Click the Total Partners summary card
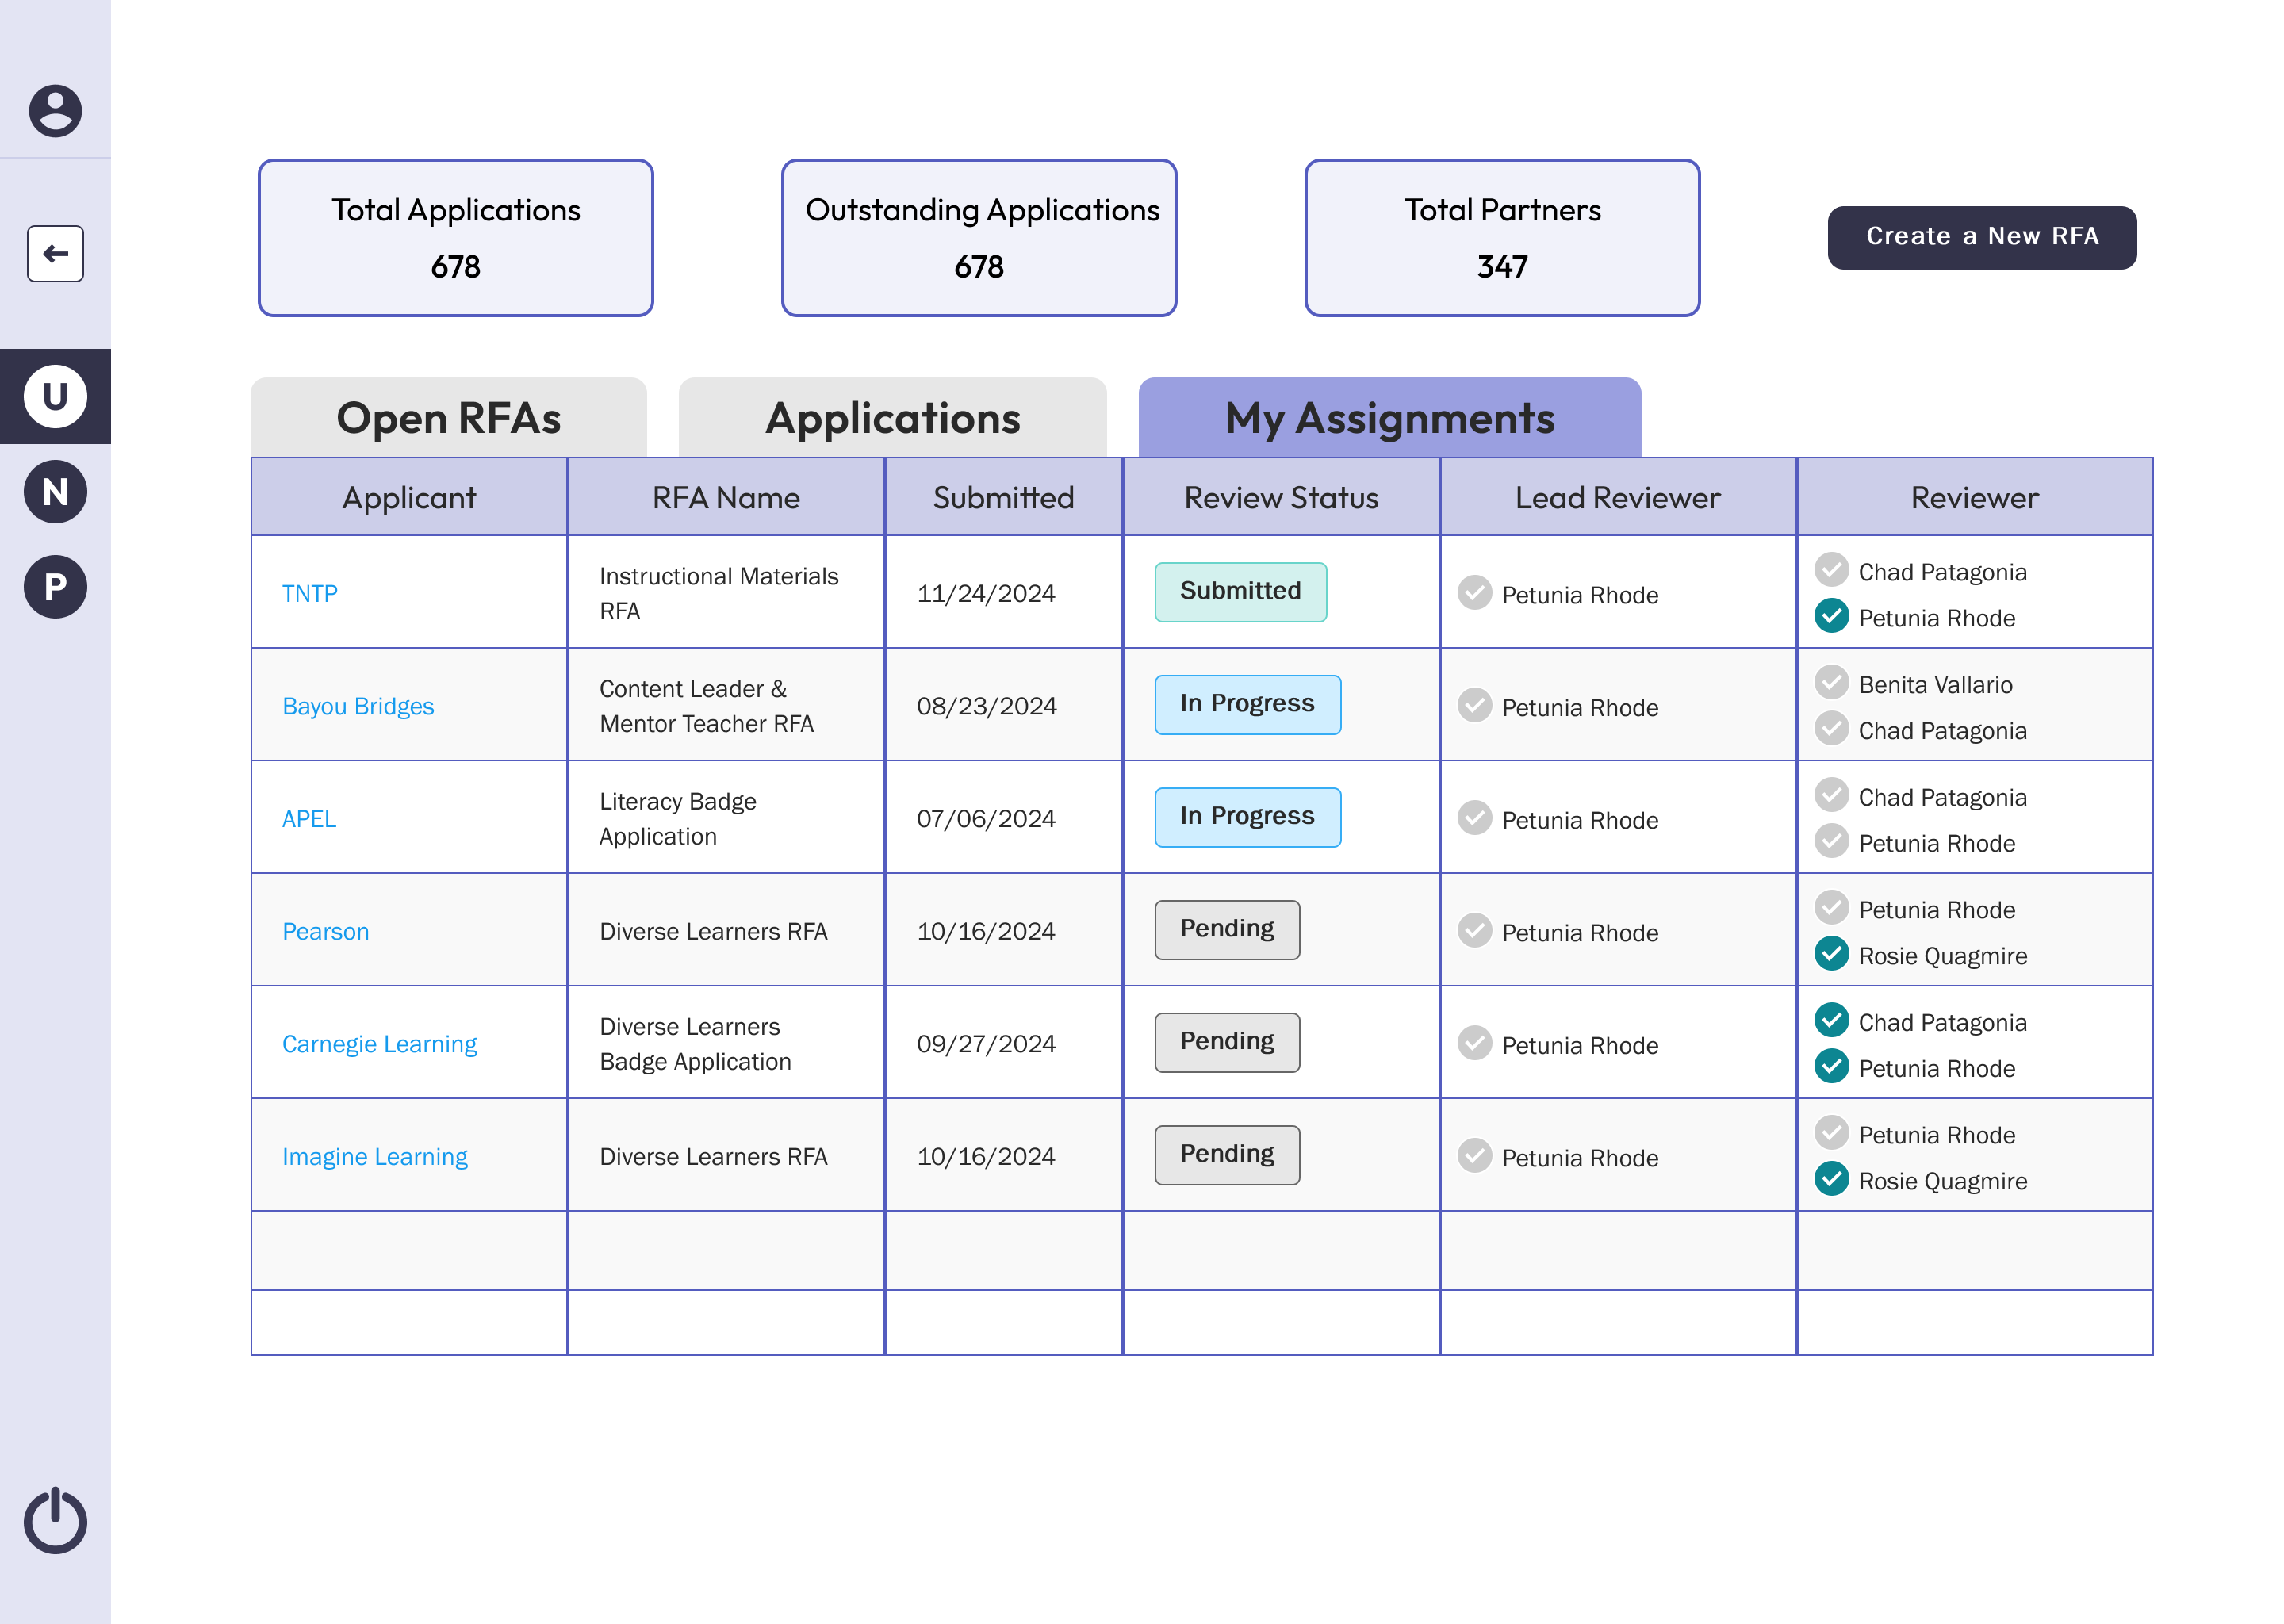Viewport: 2284px width, 1624px height. (x=1501, y=238)
